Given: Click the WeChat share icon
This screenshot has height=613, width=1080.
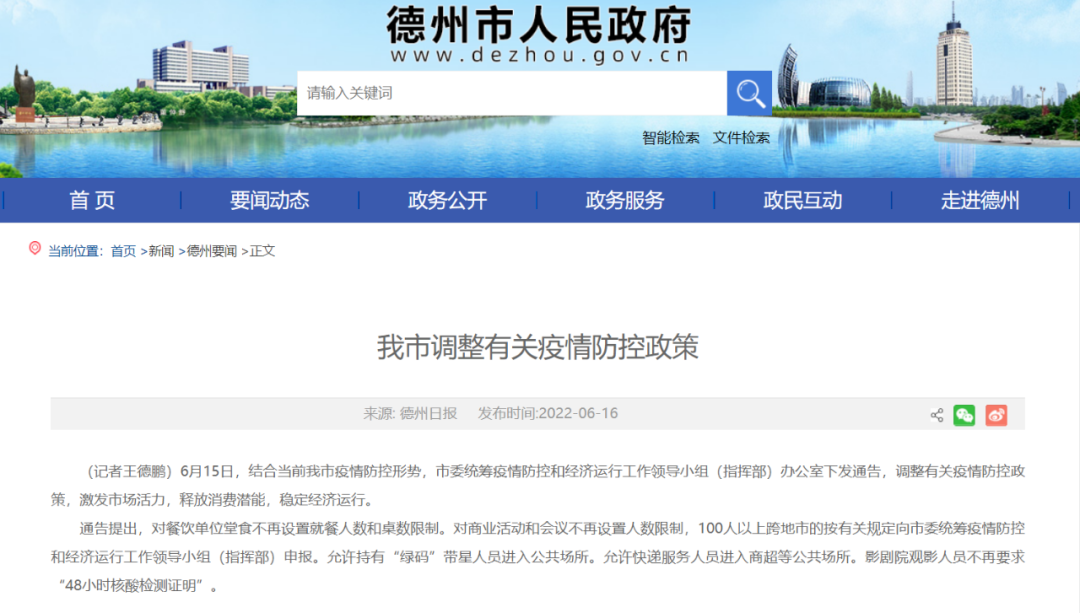Looking at the screenshot, I should [x=964, y=414].
